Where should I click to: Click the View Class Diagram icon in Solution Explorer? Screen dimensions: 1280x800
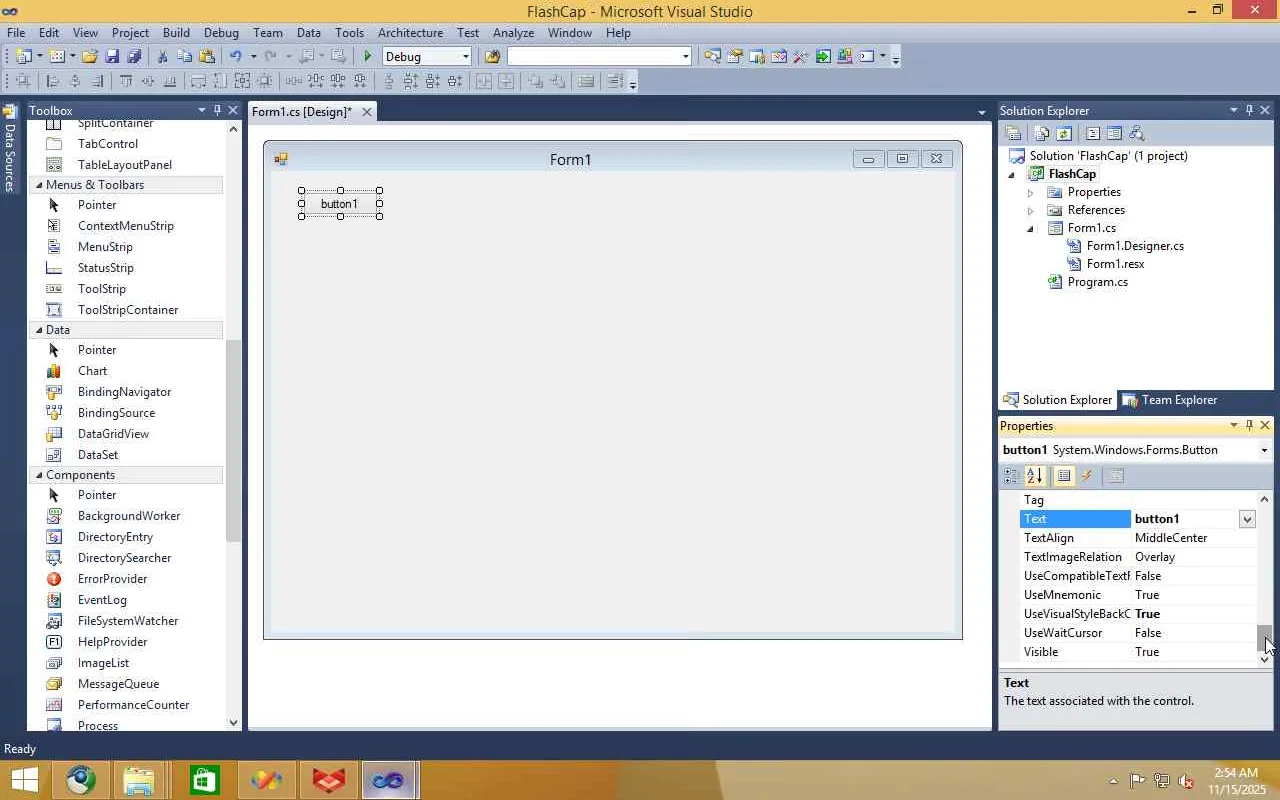[x=1136, y=133]
